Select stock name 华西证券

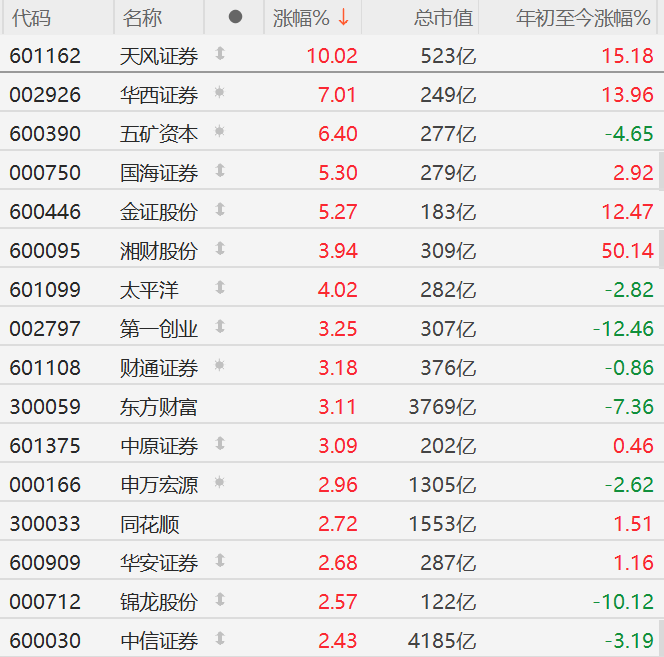click(x=159, y=95)
